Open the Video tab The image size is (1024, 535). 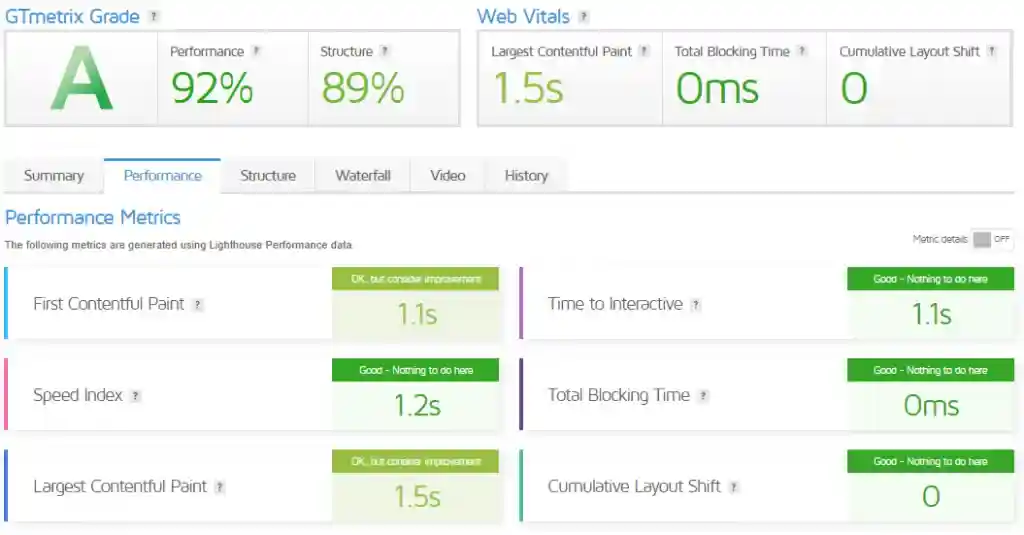click(448, 175)
